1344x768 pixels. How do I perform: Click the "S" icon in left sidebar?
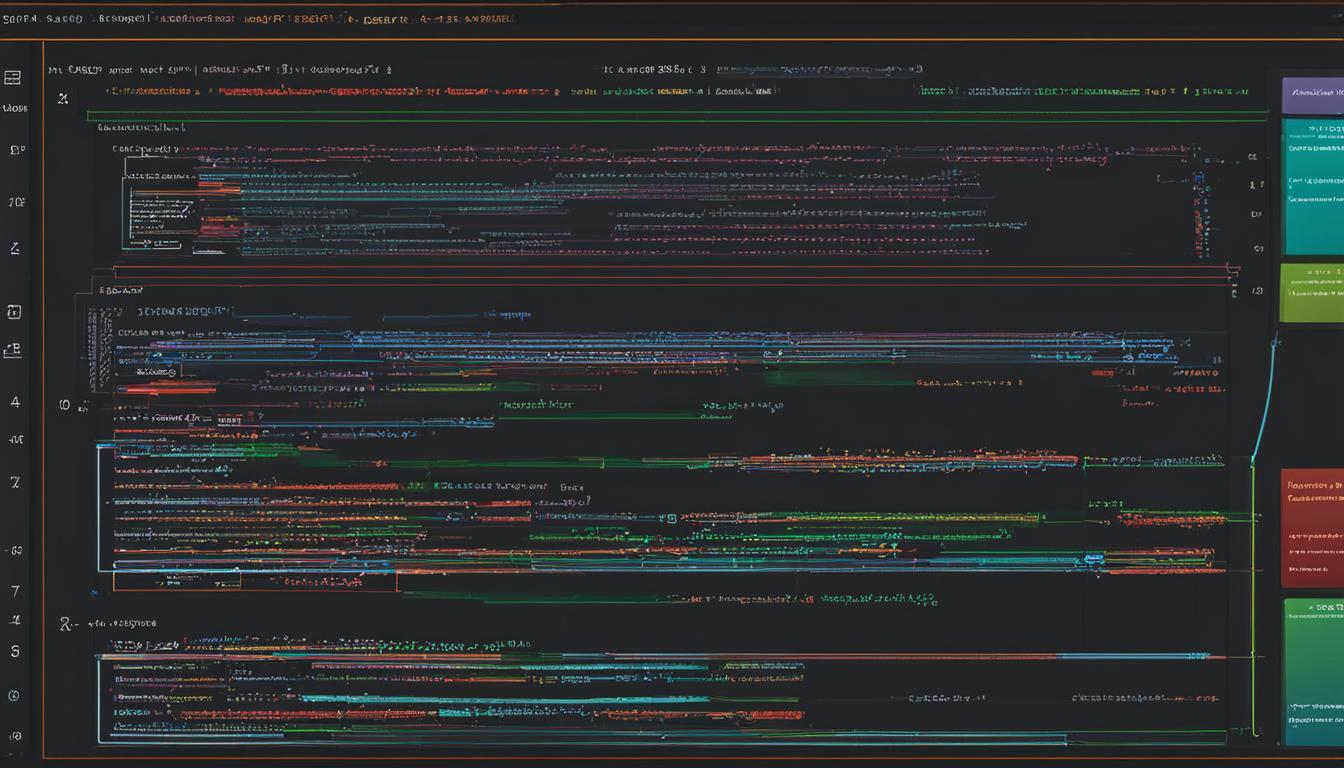coord(15,651)
